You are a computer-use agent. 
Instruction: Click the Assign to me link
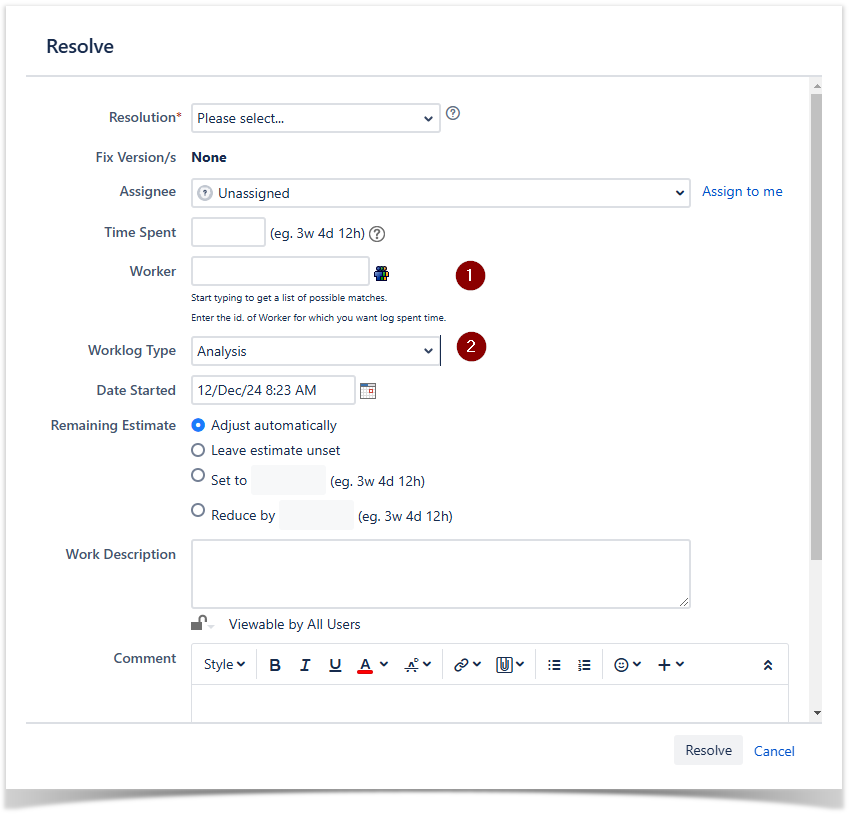[x=742, y=191]
